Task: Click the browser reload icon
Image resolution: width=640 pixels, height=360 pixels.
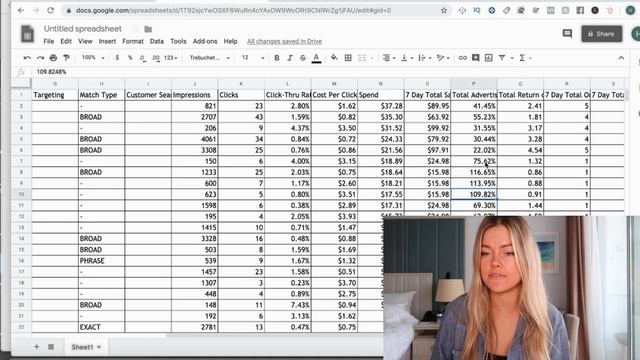Action: 50,11
